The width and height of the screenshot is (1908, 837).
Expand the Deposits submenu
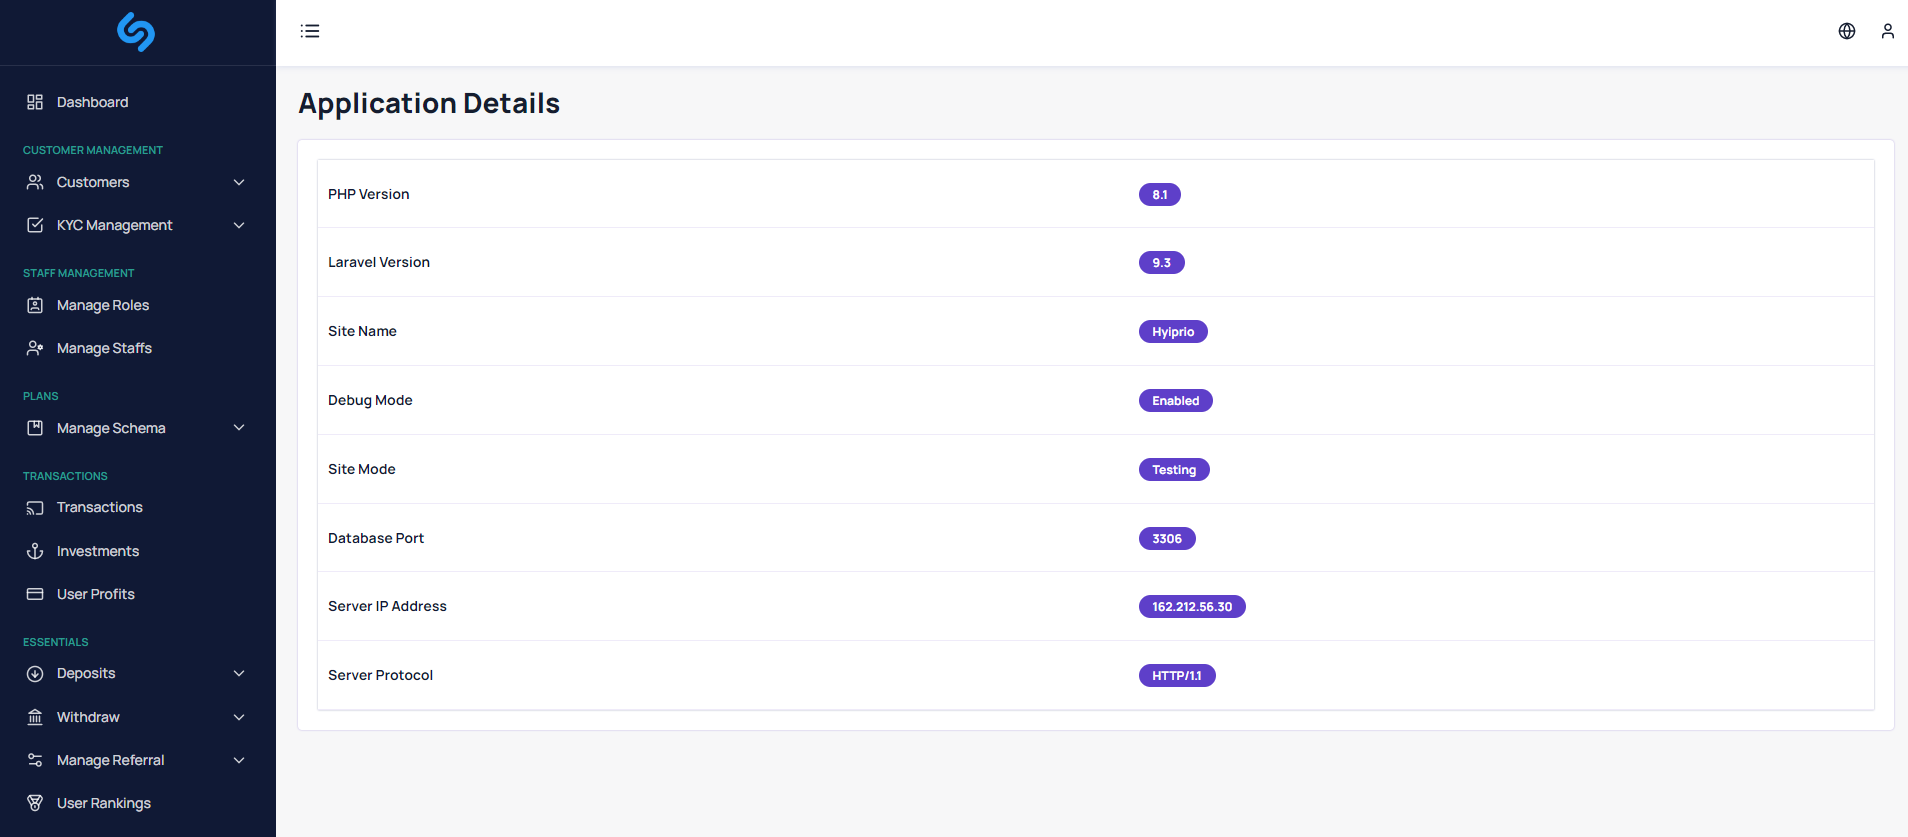pyautogui.click(x=239, y=673)
